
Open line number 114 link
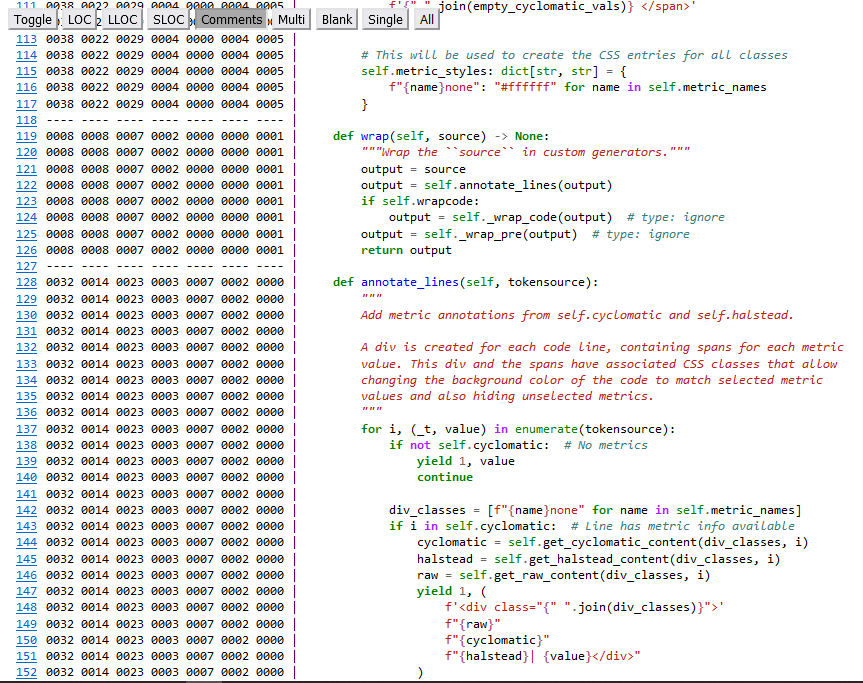click(26, 56)
